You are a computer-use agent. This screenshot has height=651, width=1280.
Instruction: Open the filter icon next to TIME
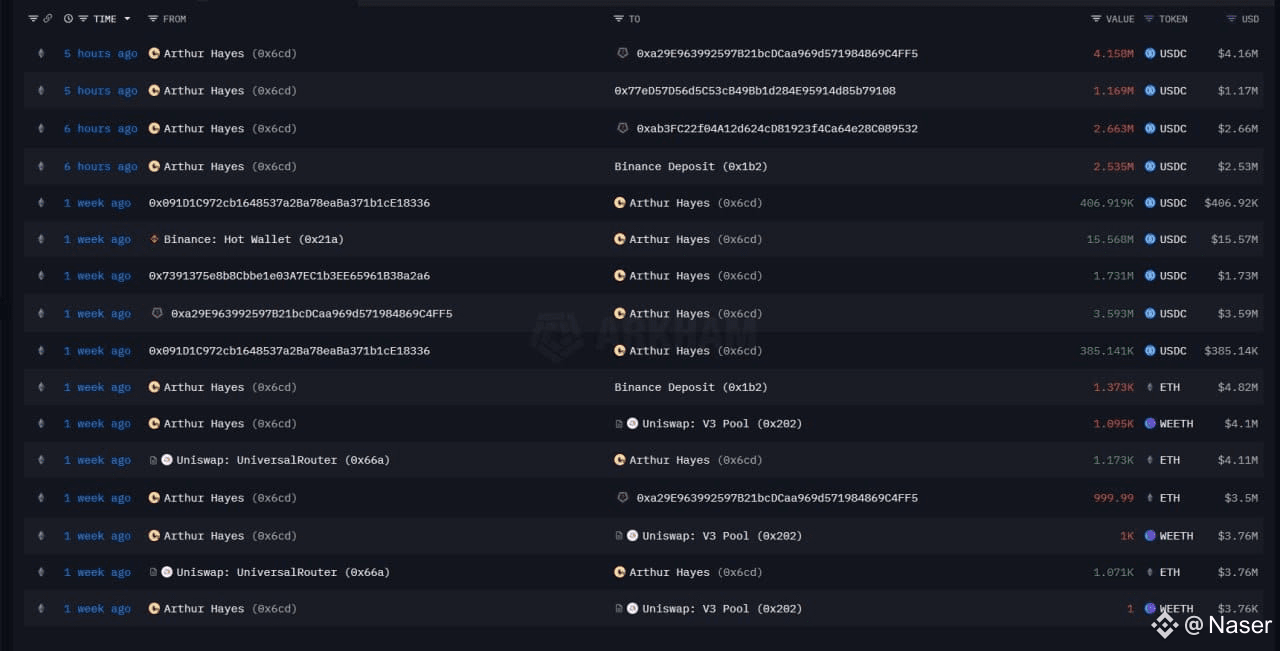tap(83, 19)
